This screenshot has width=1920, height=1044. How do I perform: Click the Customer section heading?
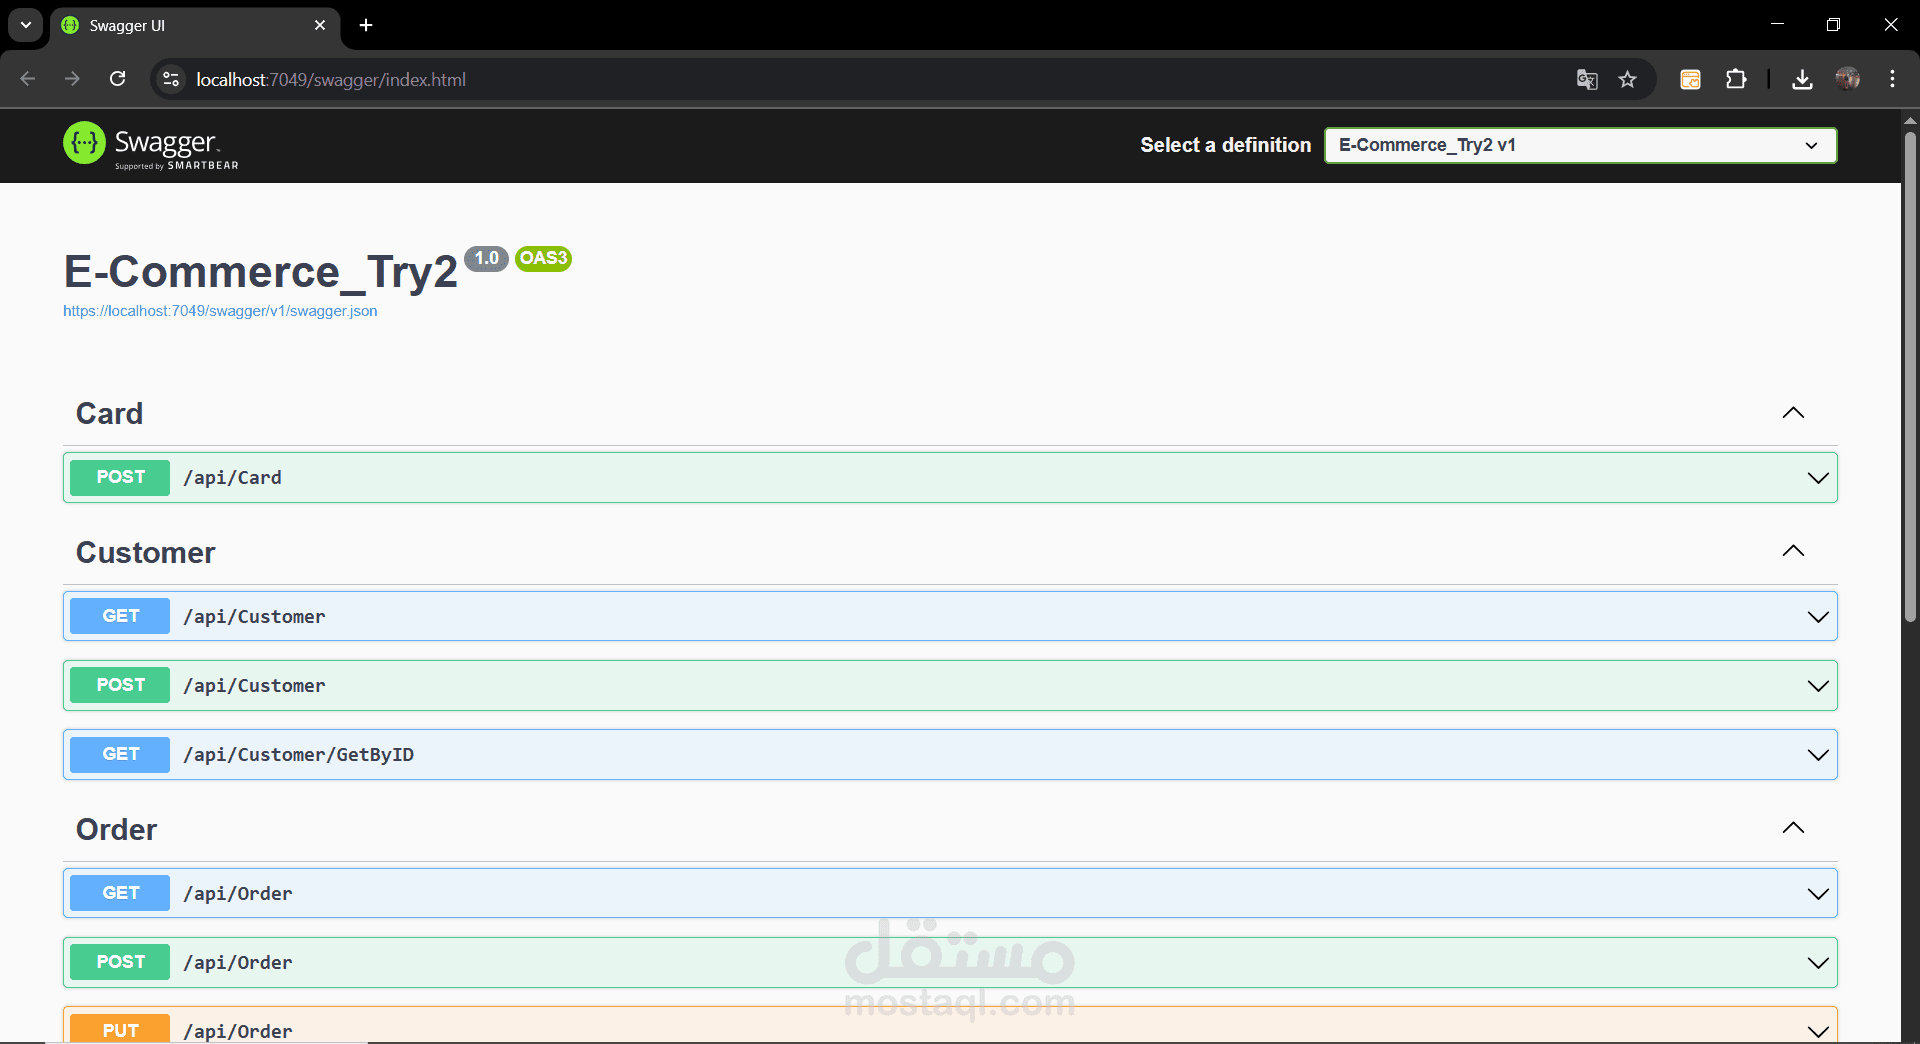(146, 553)
